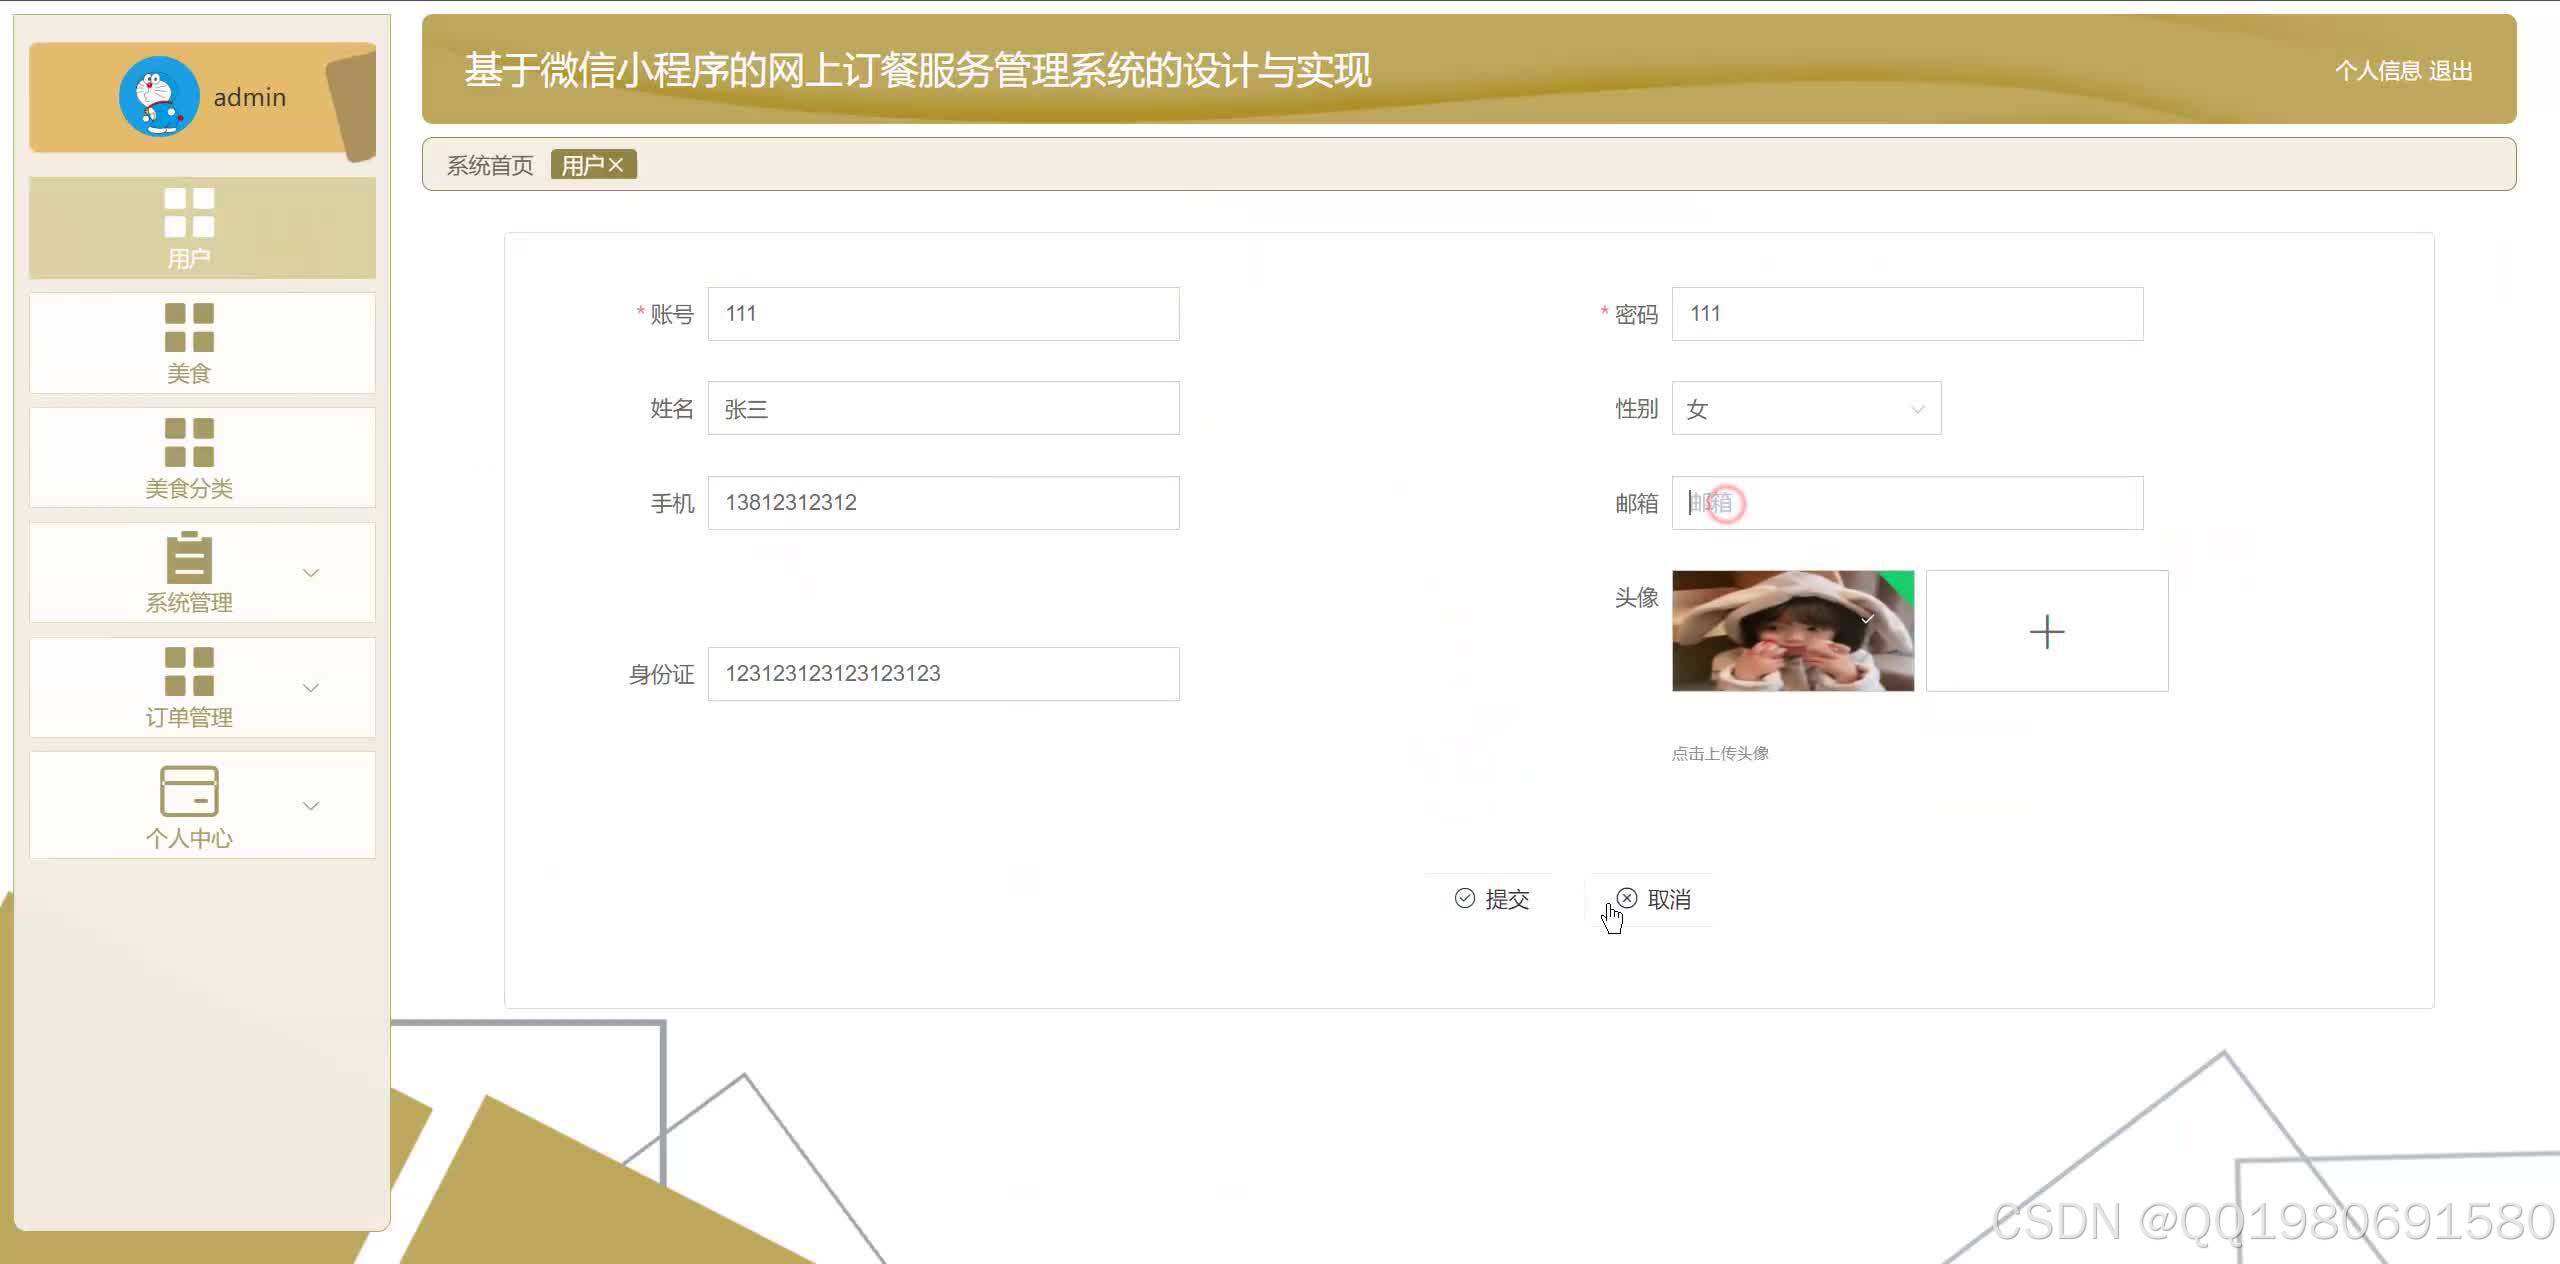The image size is (2560, 1264).
Task: Select the 美食分类 grid icon
Action: tap(189, 443)
